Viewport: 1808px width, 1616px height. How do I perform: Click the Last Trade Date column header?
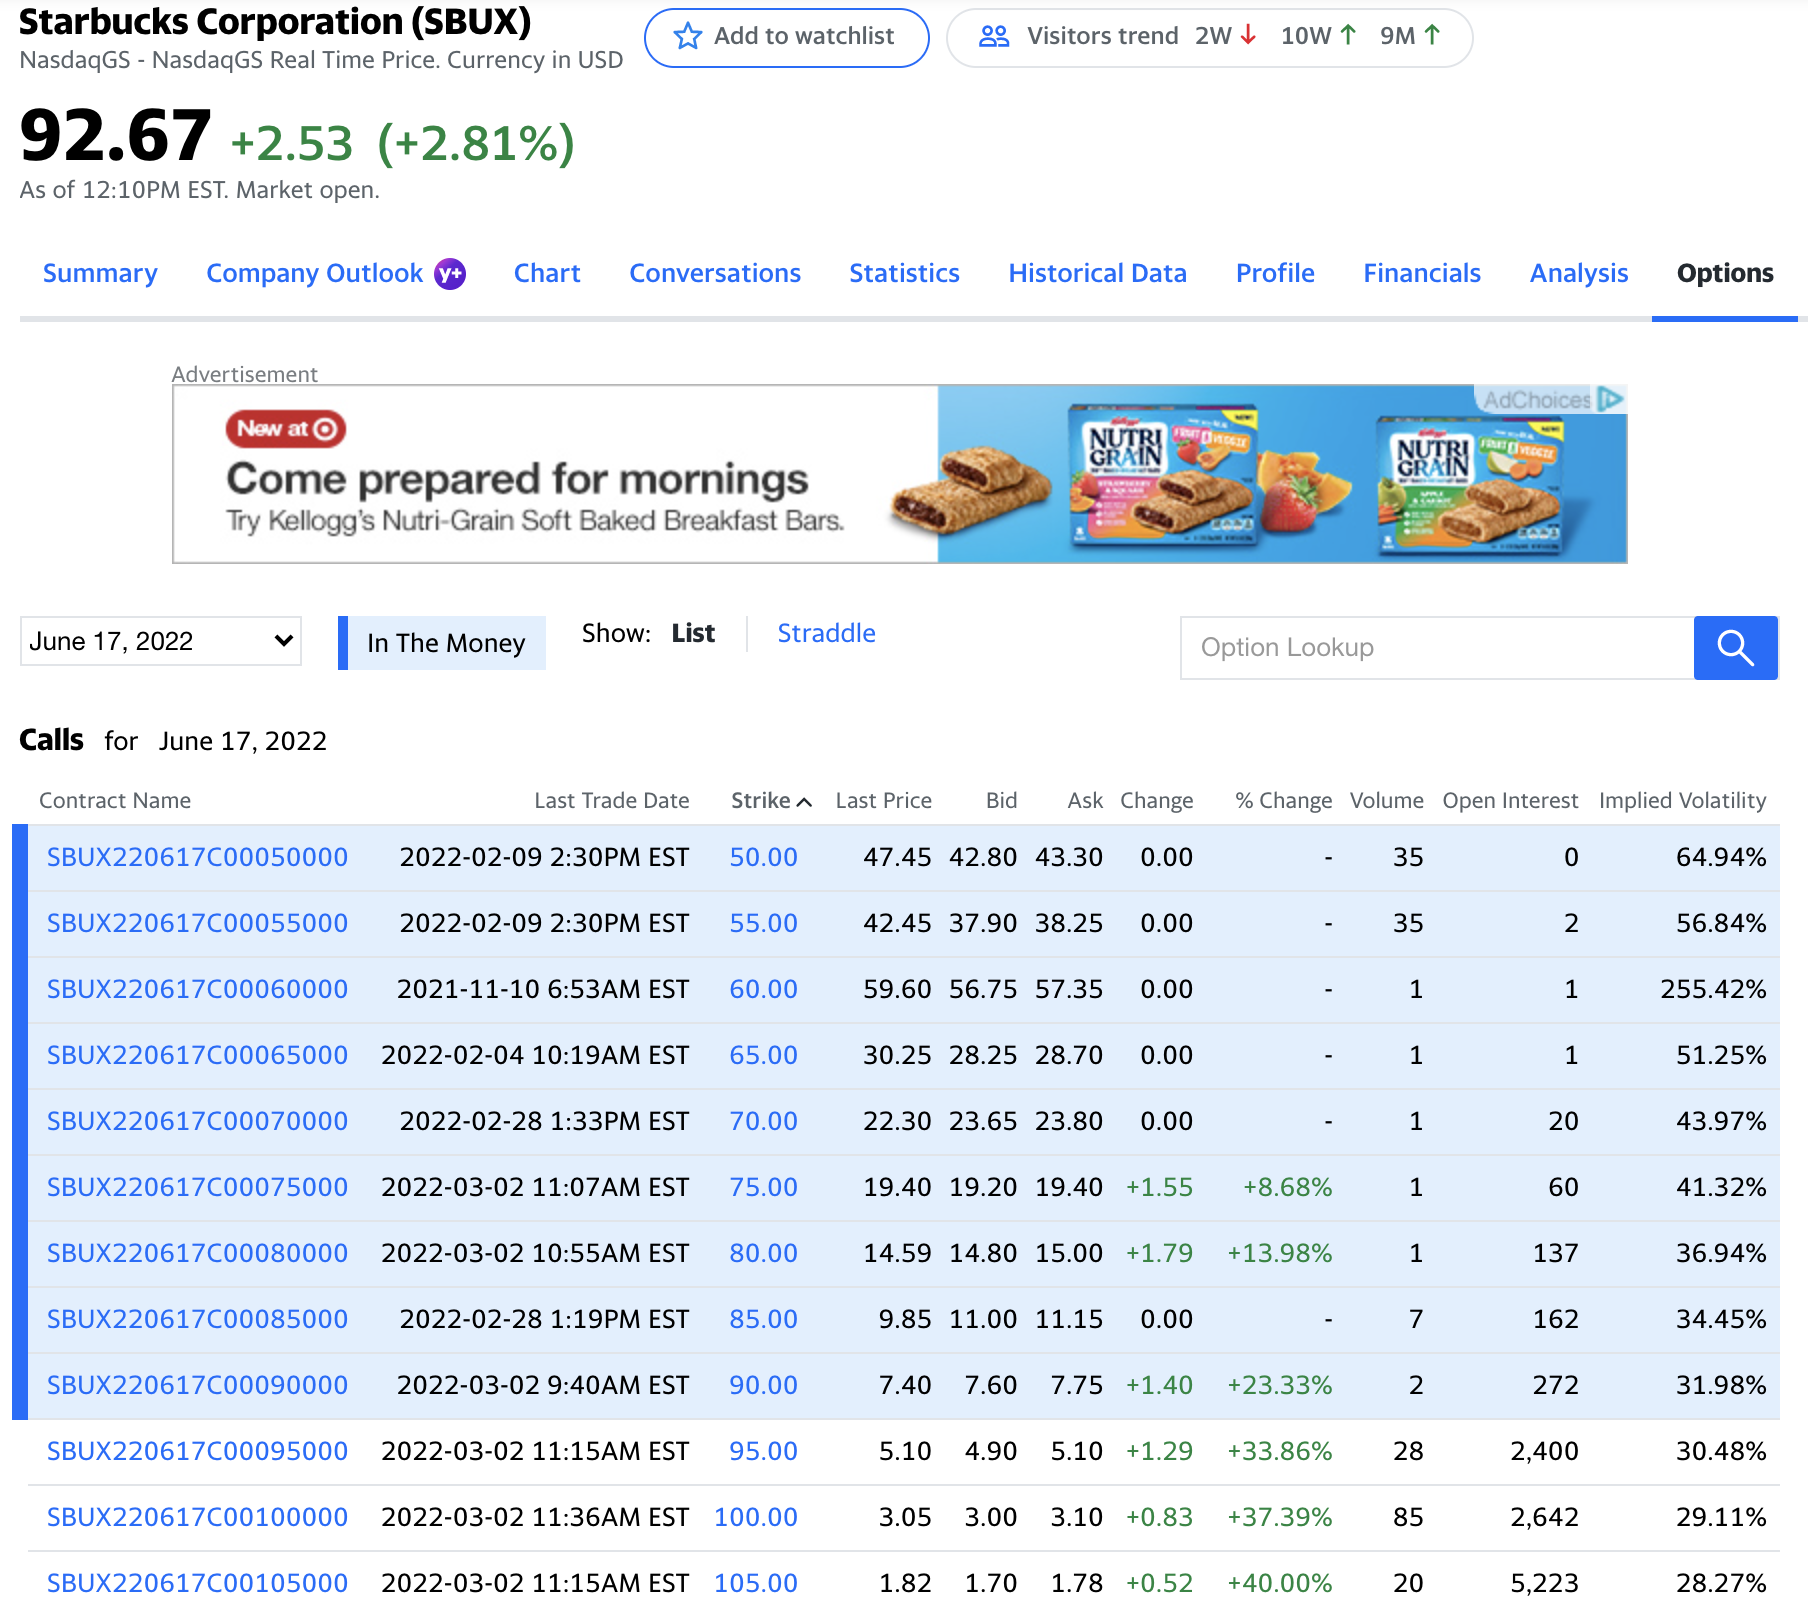pos(612,801)
